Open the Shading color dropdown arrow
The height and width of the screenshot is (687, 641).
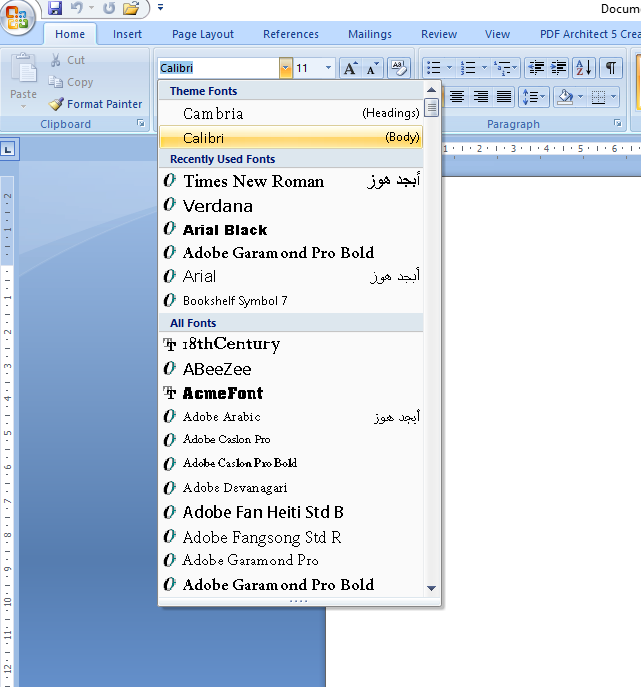coord(580,96)
